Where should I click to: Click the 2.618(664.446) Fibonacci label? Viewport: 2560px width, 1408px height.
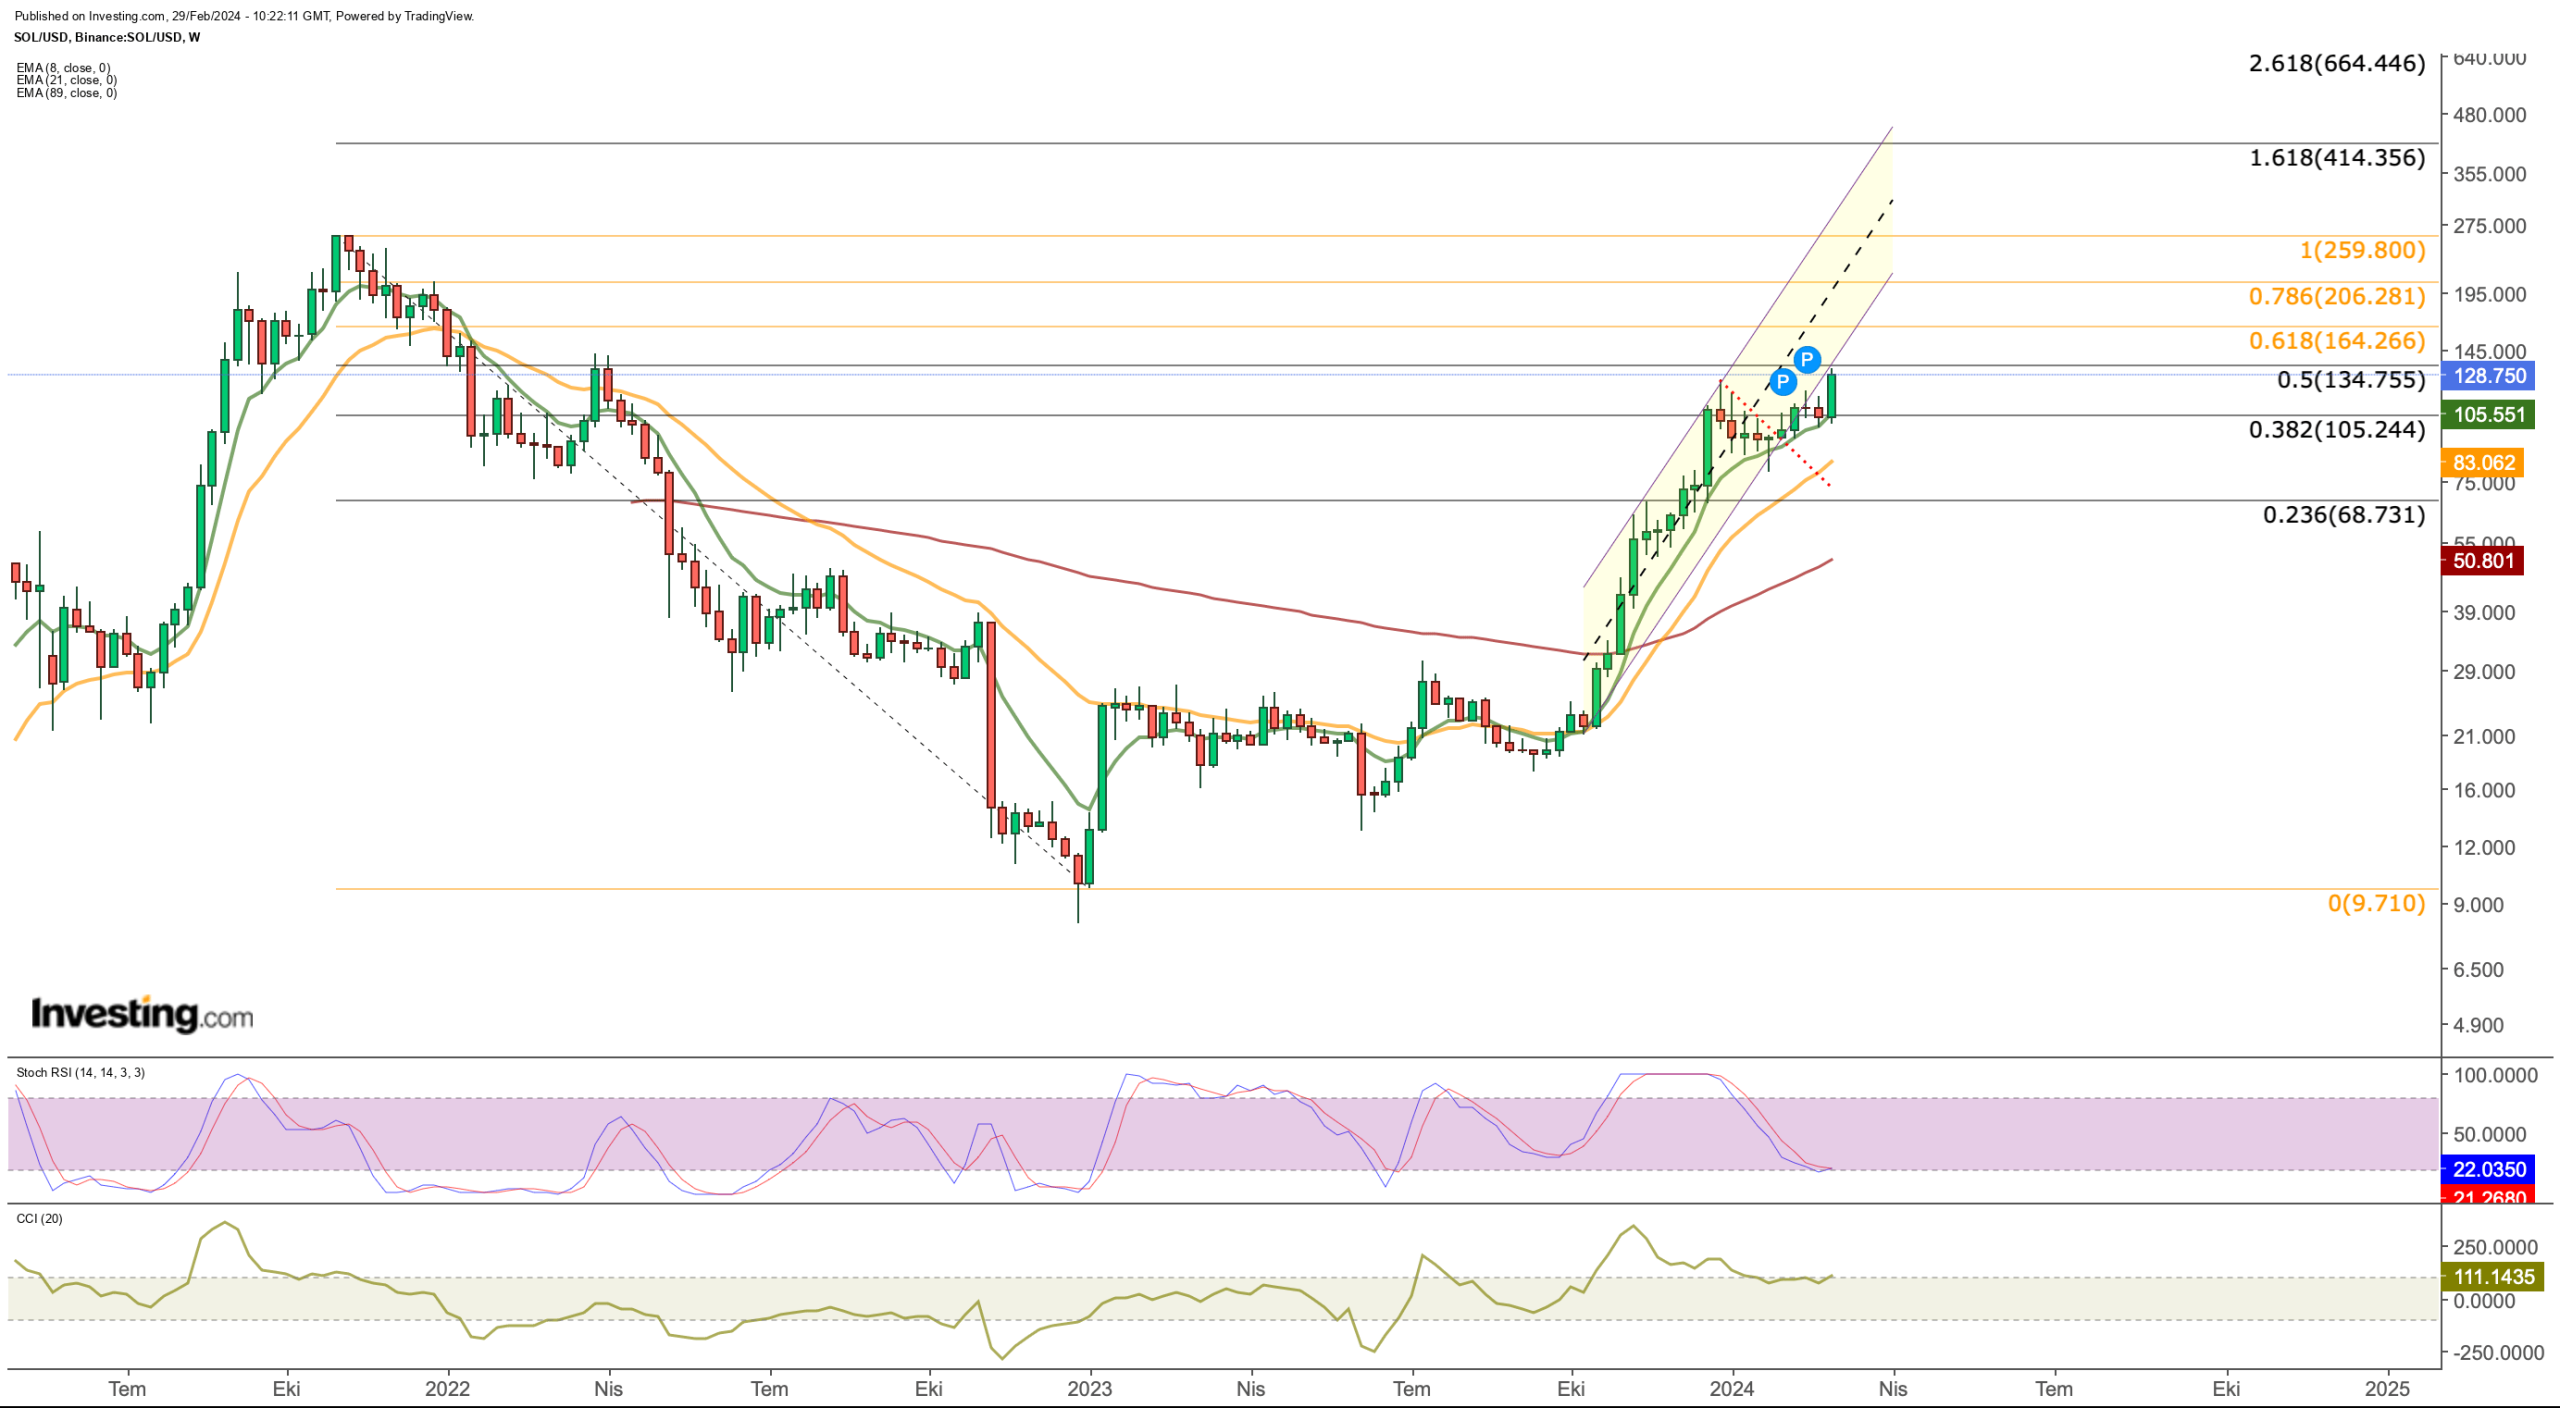pos(2337,63)
